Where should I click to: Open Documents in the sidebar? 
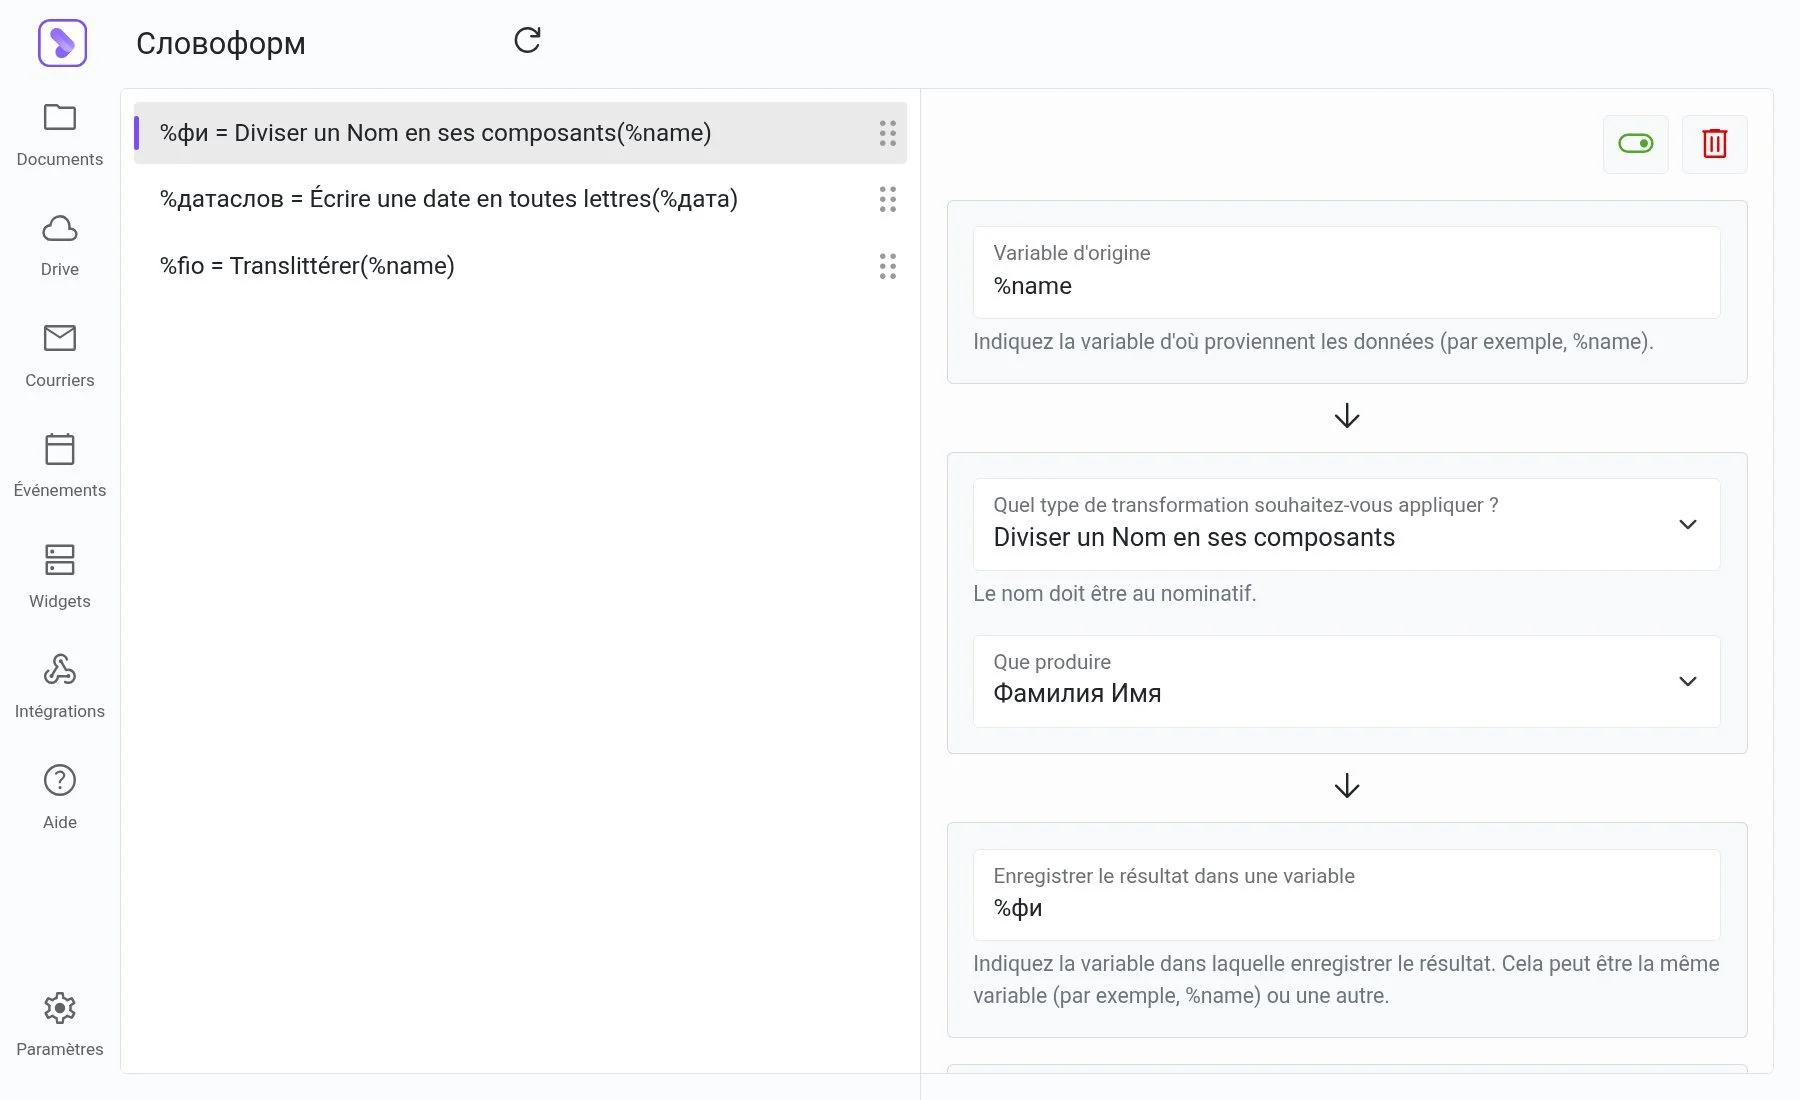pos(60,134)
